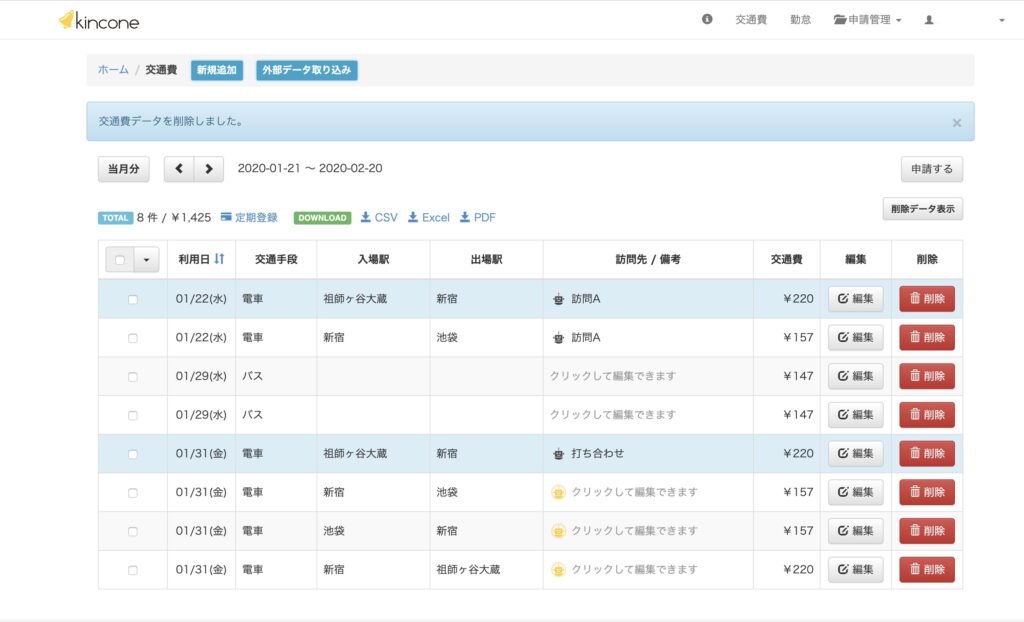Edit the second 01/29 バス entry
The height and width of the screenshot is (622, 1024).
pos(856,414)
